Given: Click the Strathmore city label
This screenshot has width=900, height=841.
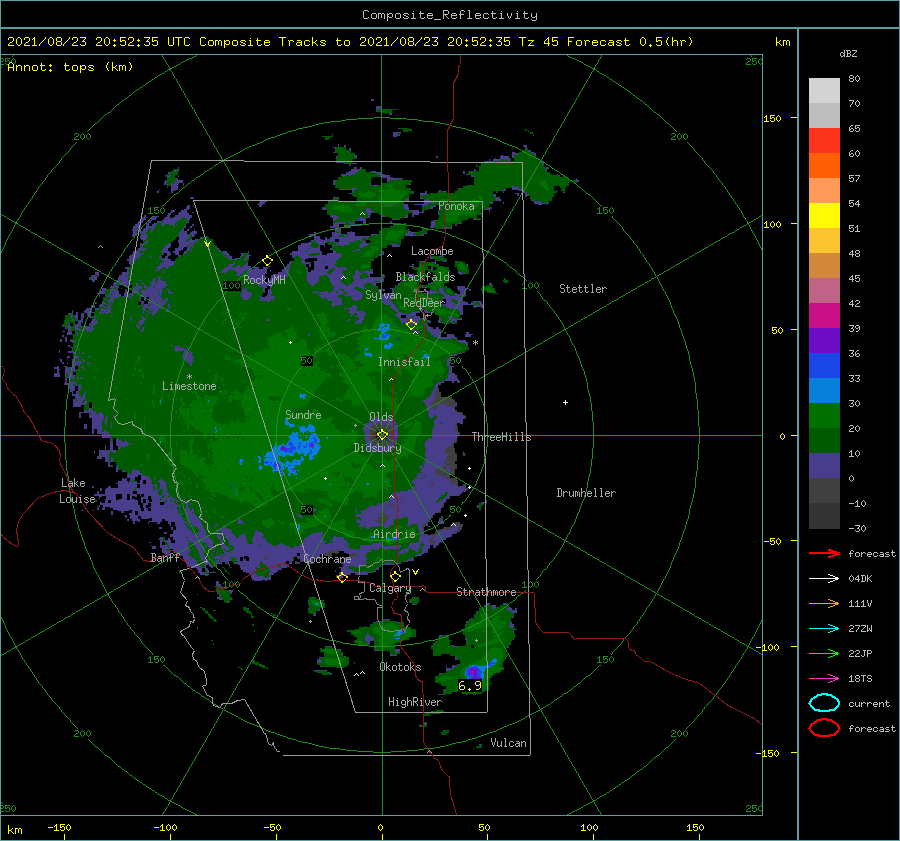Looking at the screenshot, I should [x=486, y=592].
